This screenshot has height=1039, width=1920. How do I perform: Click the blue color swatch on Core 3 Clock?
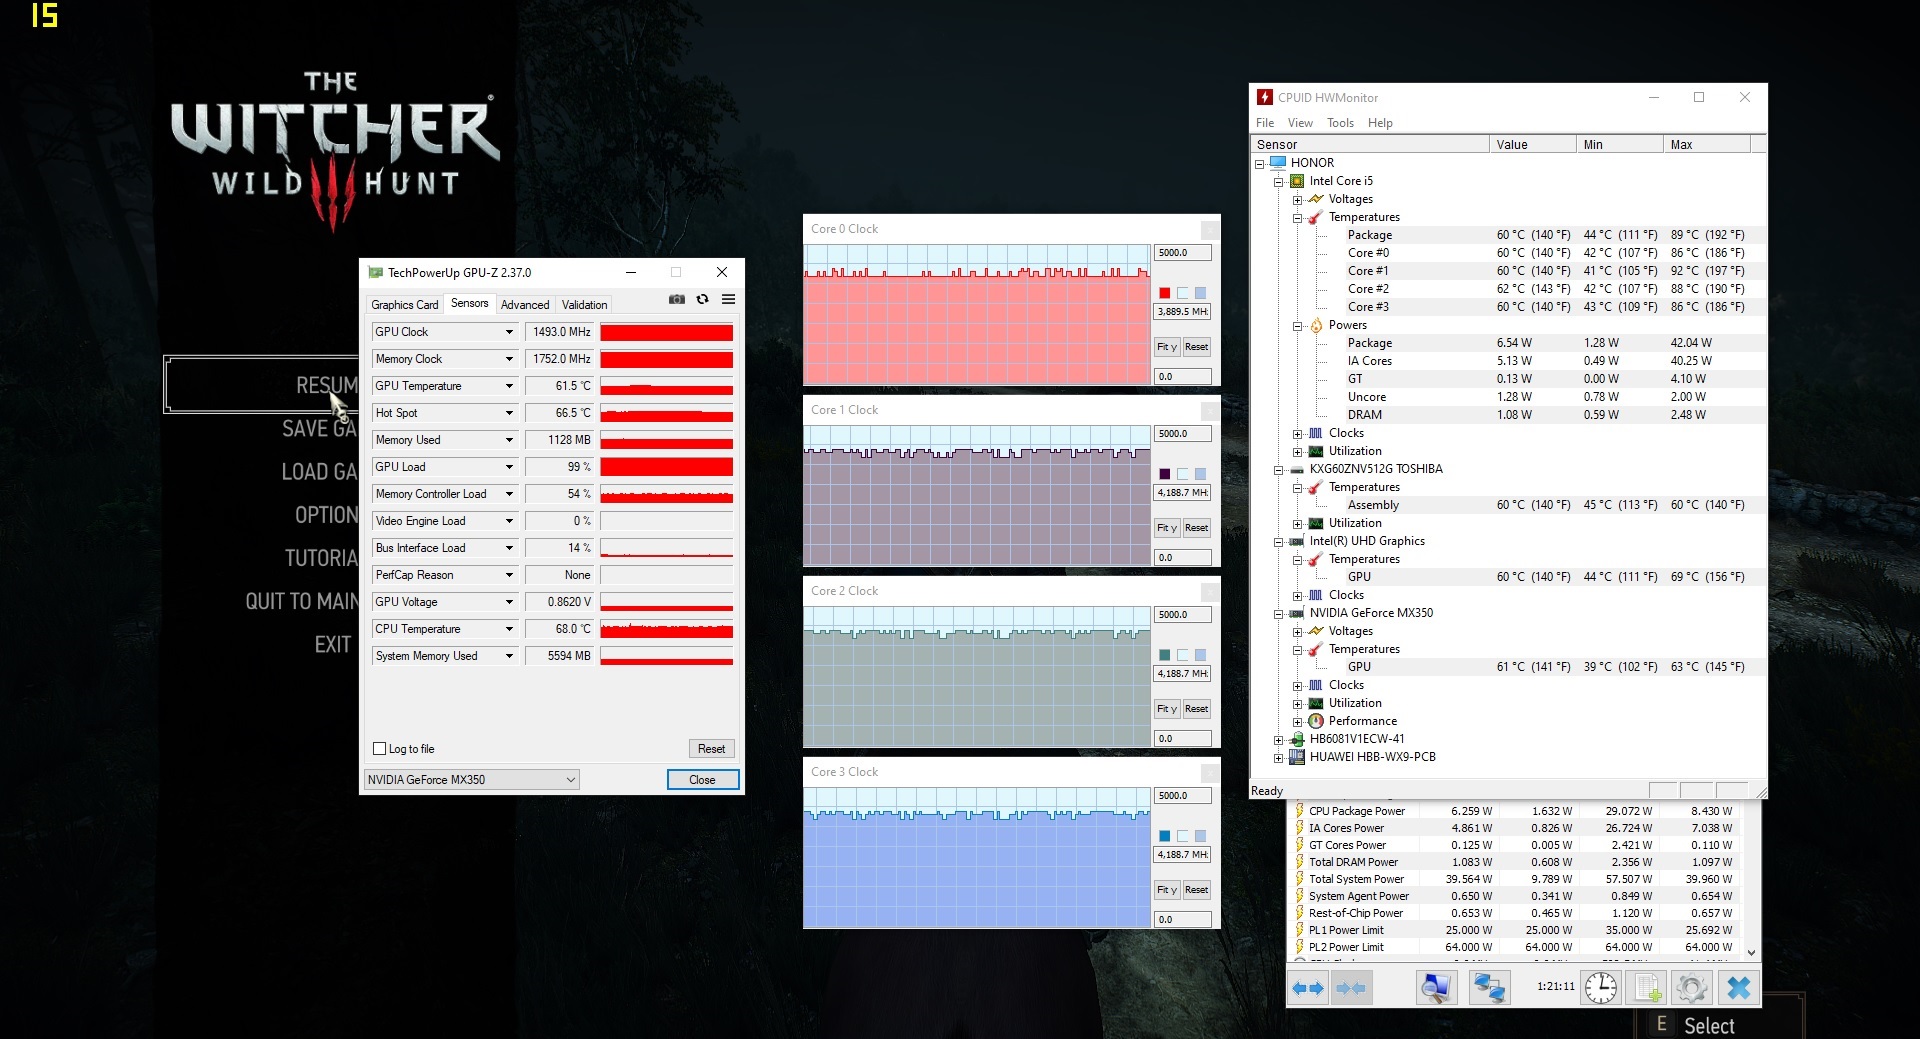coord(1165,836)
